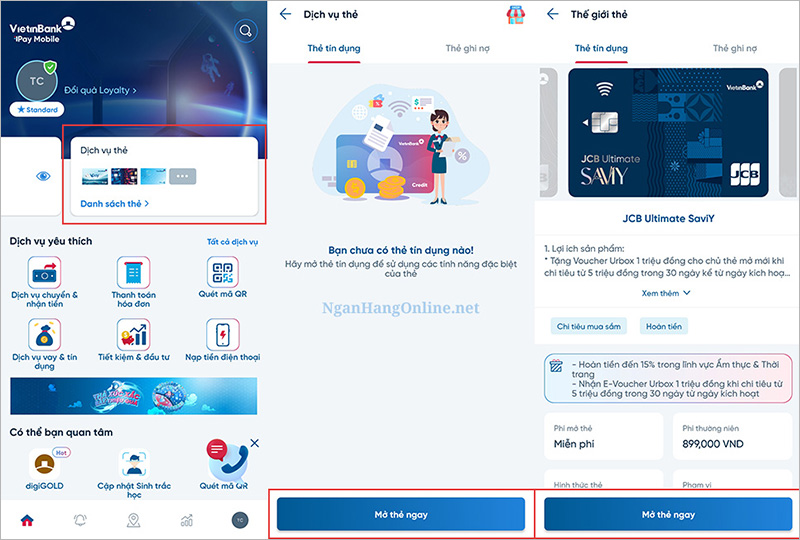The height and width of the screenshot is (540, 800).
Task: Tap the floating phone support icon
Action: 228,461
